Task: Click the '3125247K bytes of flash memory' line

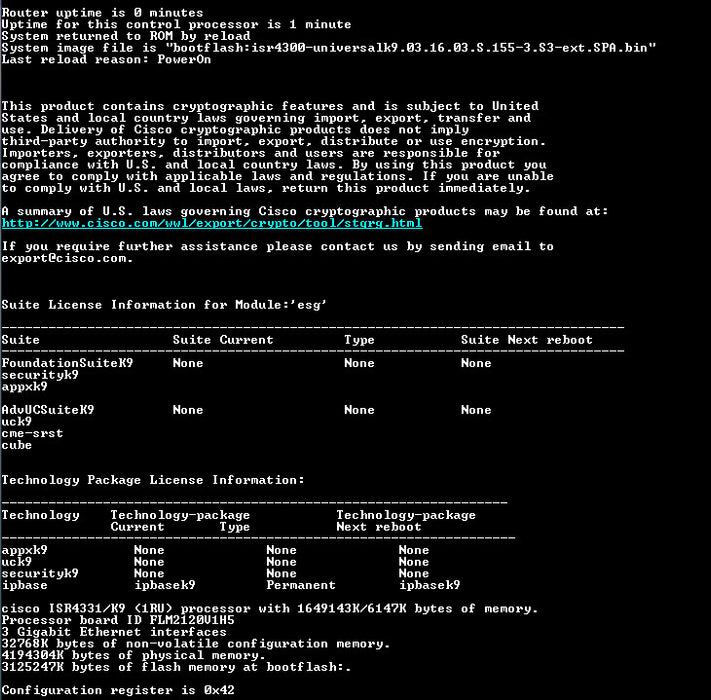Action: coord(176,667)
